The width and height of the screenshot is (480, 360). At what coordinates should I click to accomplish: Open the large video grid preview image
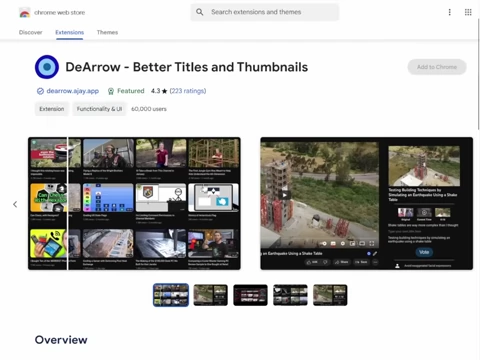point(134,203)
